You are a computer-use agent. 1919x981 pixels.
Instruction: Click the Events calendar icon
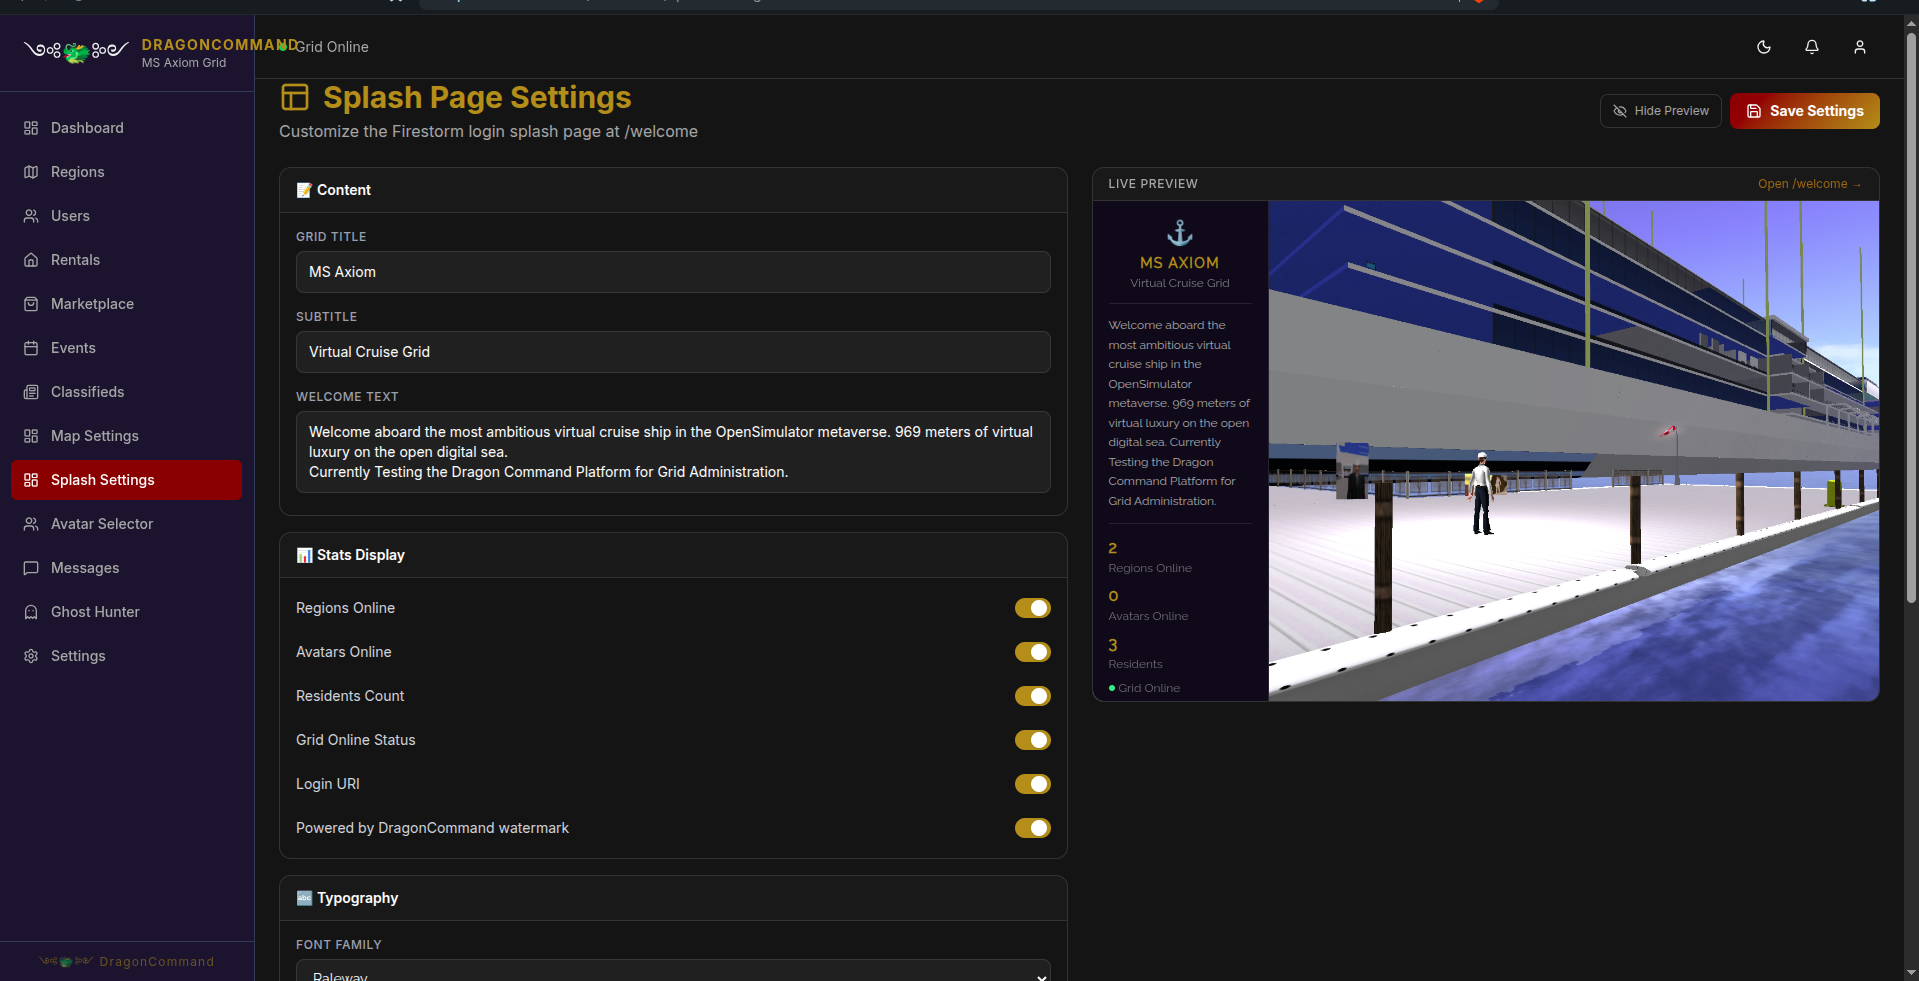pyautogui.click(x=31, y=348)
